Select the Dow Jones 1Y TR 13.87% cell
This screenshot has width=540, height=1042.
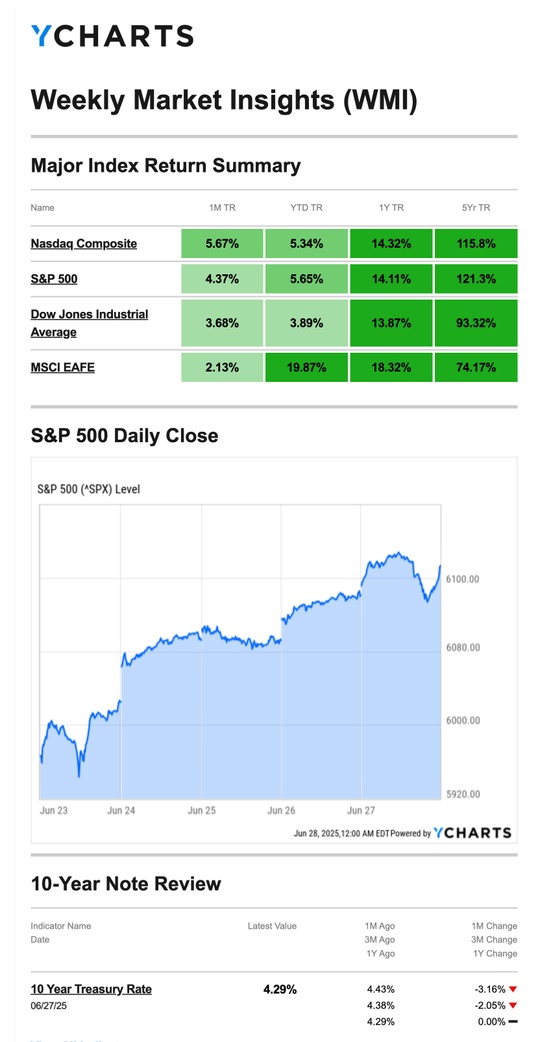pos(391,323)
